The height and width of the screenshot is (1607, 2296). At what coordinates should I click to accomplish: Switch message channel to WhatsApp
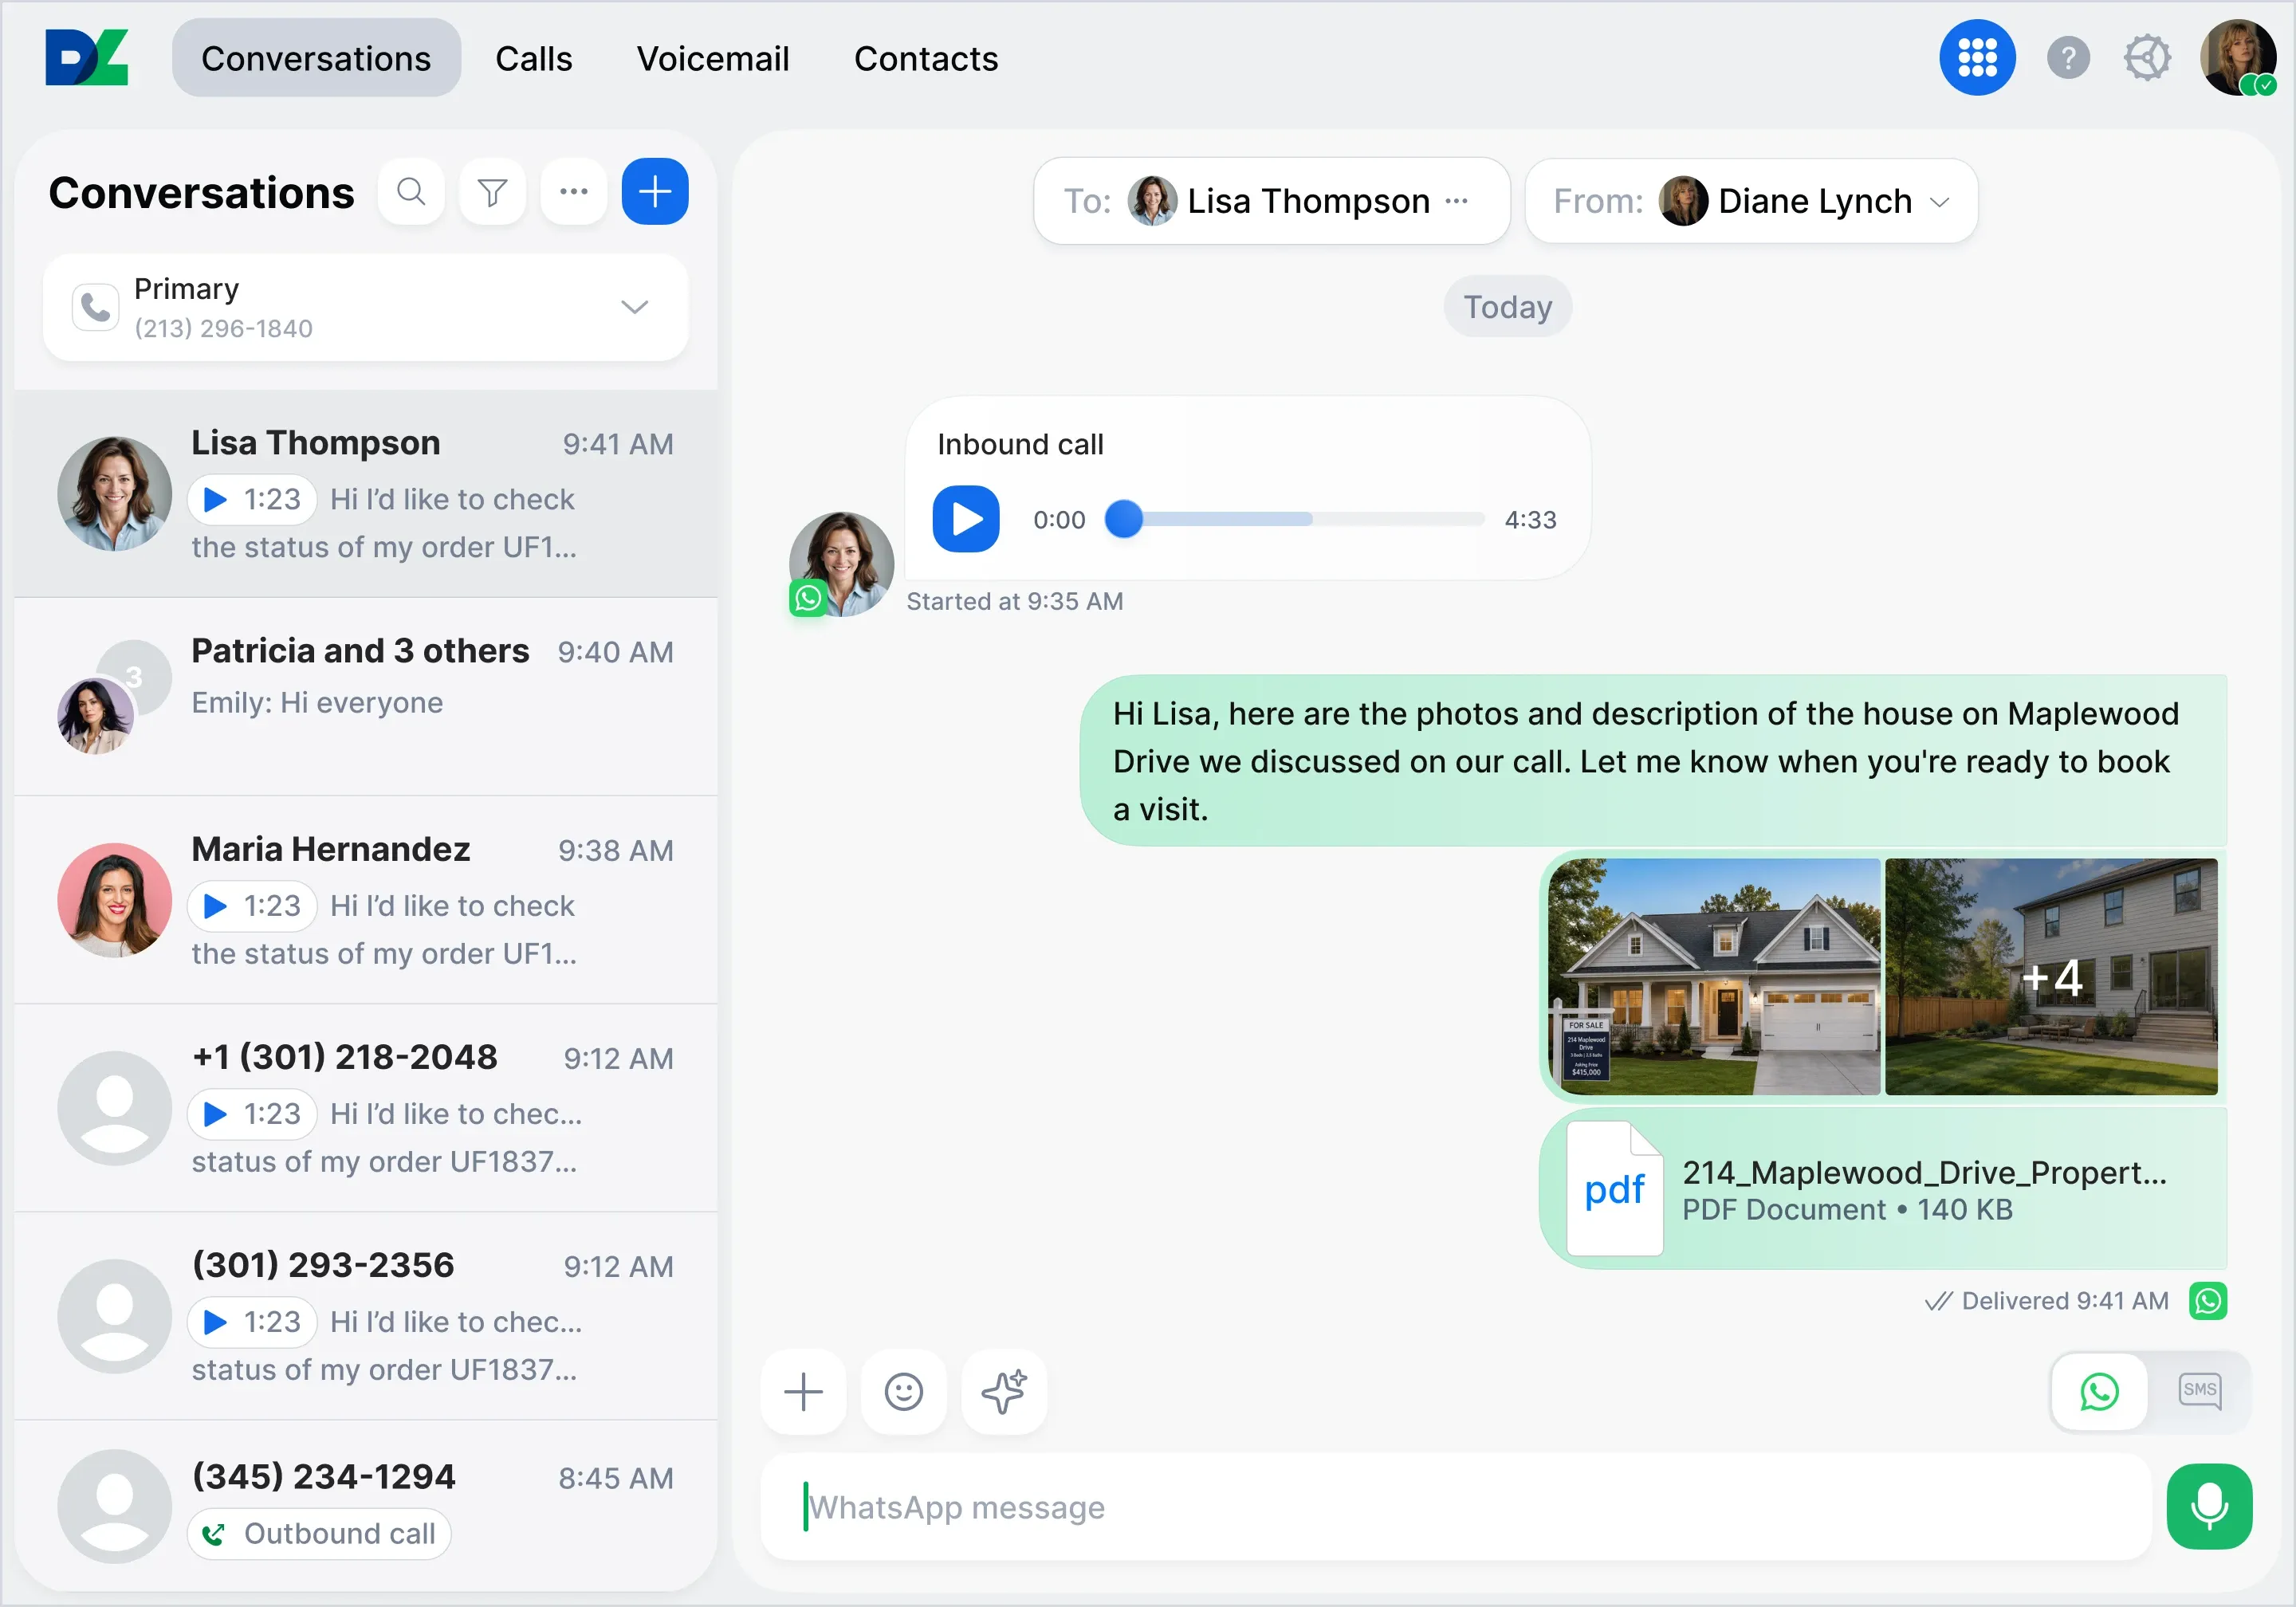[x=2099, y=1391]
